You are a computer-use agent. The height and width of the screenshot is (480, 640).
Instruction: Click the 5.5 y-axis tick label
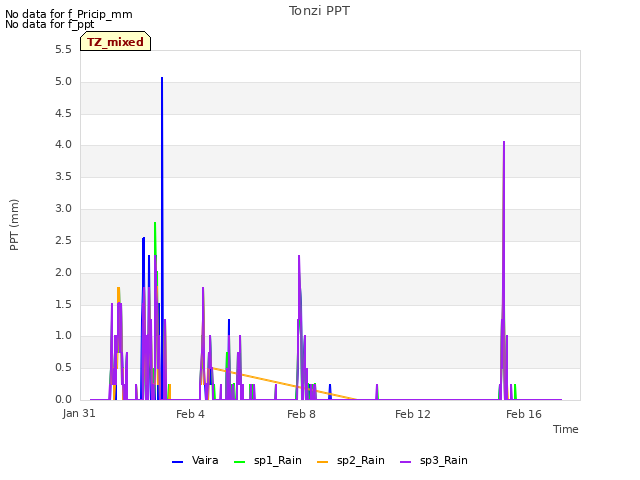pyautogui.click(x=63, y=50)
